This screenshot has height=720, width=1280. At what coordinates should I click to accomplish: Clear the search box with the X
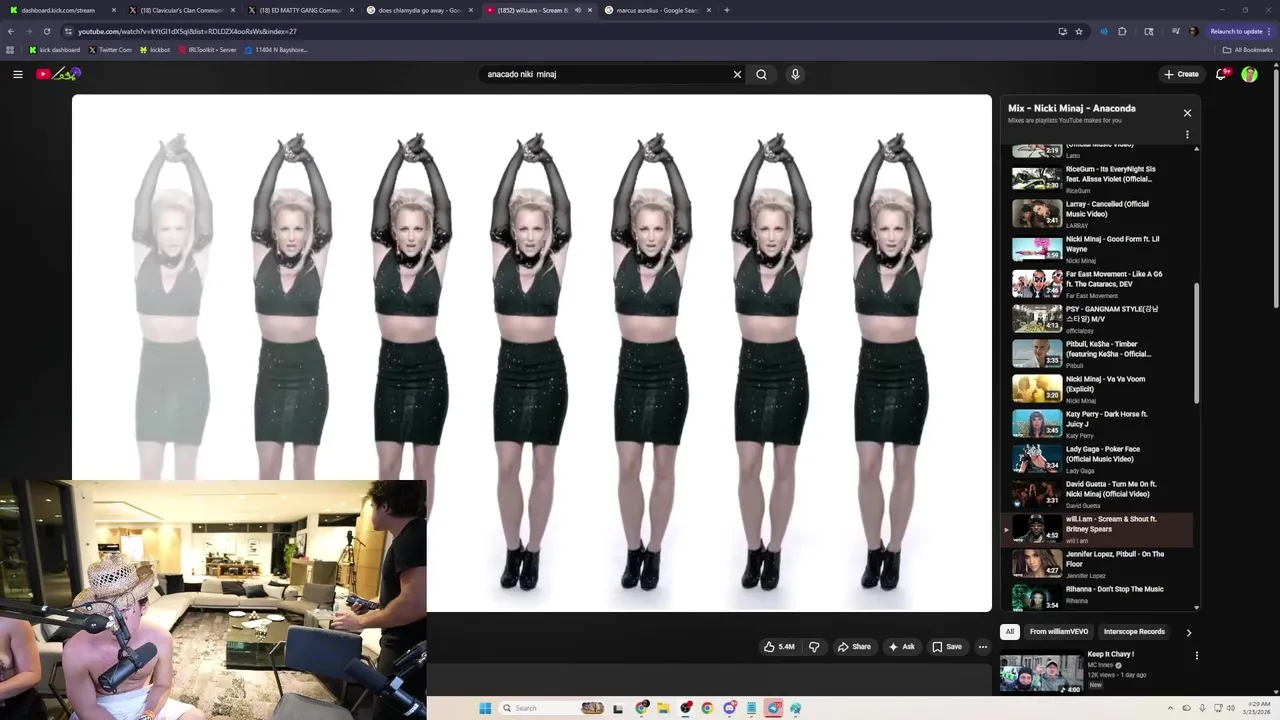(738, 74)
